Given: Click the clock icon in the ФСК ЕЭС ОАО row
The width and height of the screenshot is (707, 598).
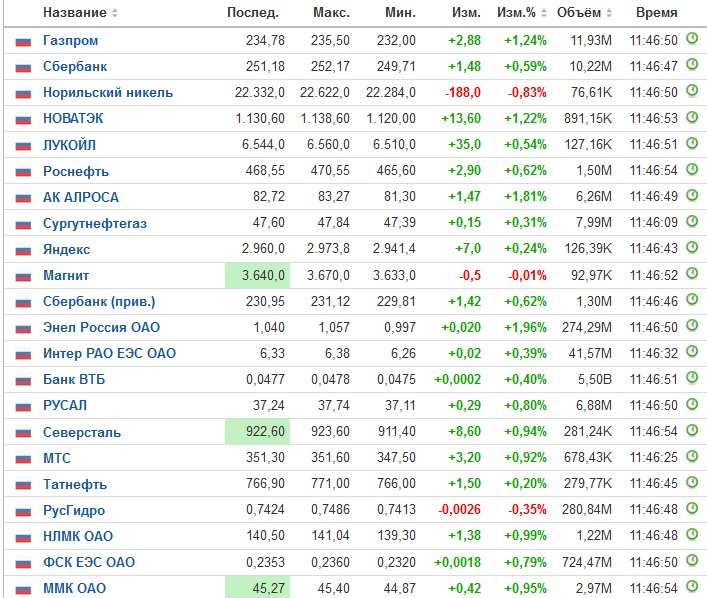Looking at the screenshot, I should tap(692, 560).
